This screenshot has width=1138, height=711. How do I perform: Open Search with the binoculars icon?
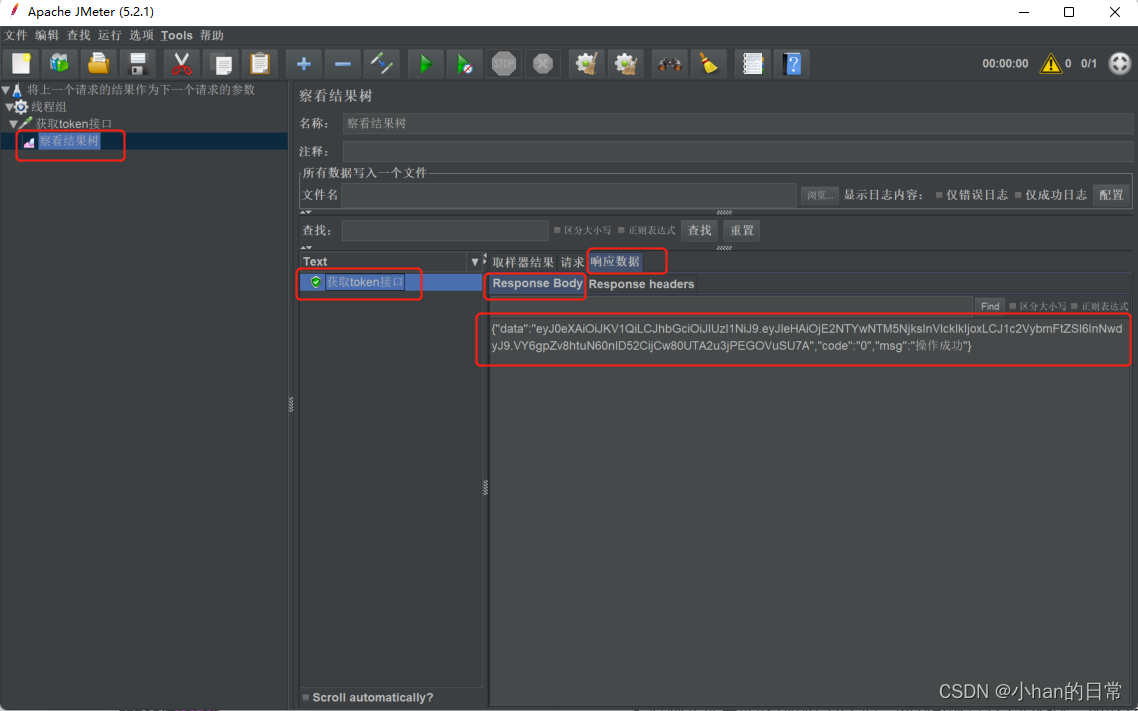coord(669,64)
